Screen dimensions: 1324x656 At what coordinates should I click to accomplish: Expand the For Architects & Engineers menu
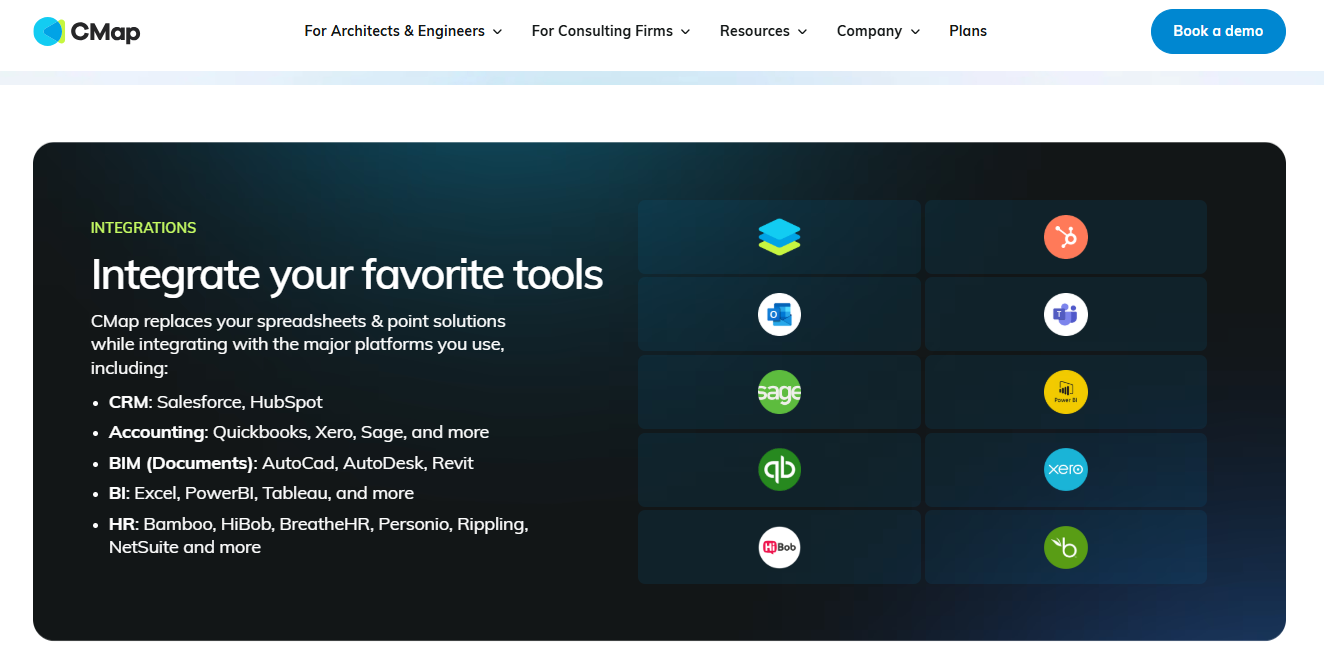pyautogui.click(x=403, y=31)
